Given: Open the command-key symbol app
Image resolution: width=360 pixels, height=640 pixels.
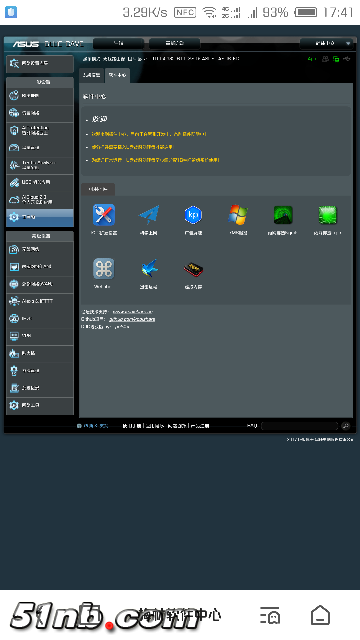Looking at the screenshot, I should point(104,269).
